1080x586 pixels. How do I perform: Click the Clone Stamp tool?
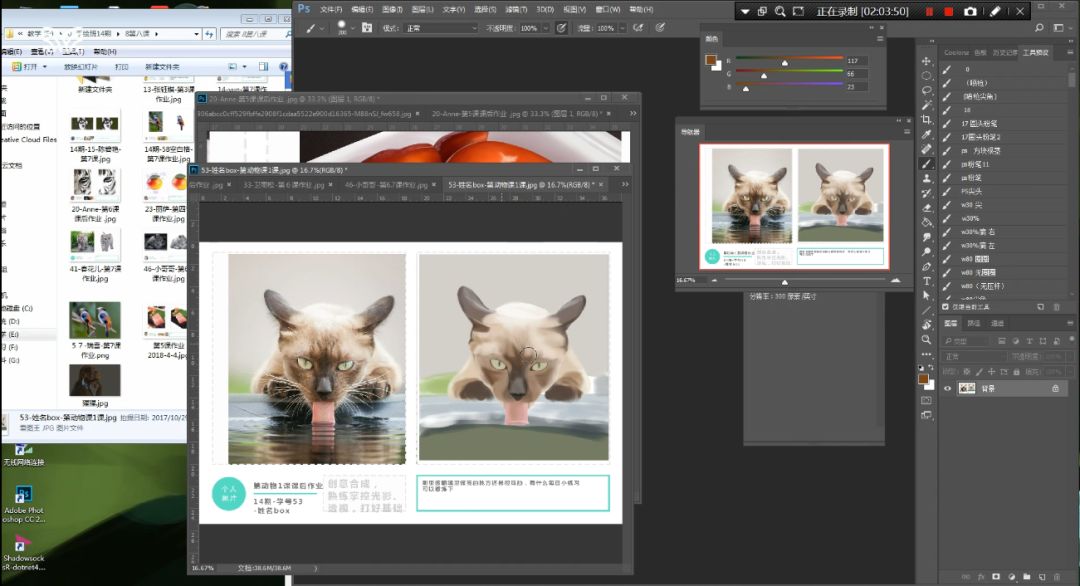927,178
